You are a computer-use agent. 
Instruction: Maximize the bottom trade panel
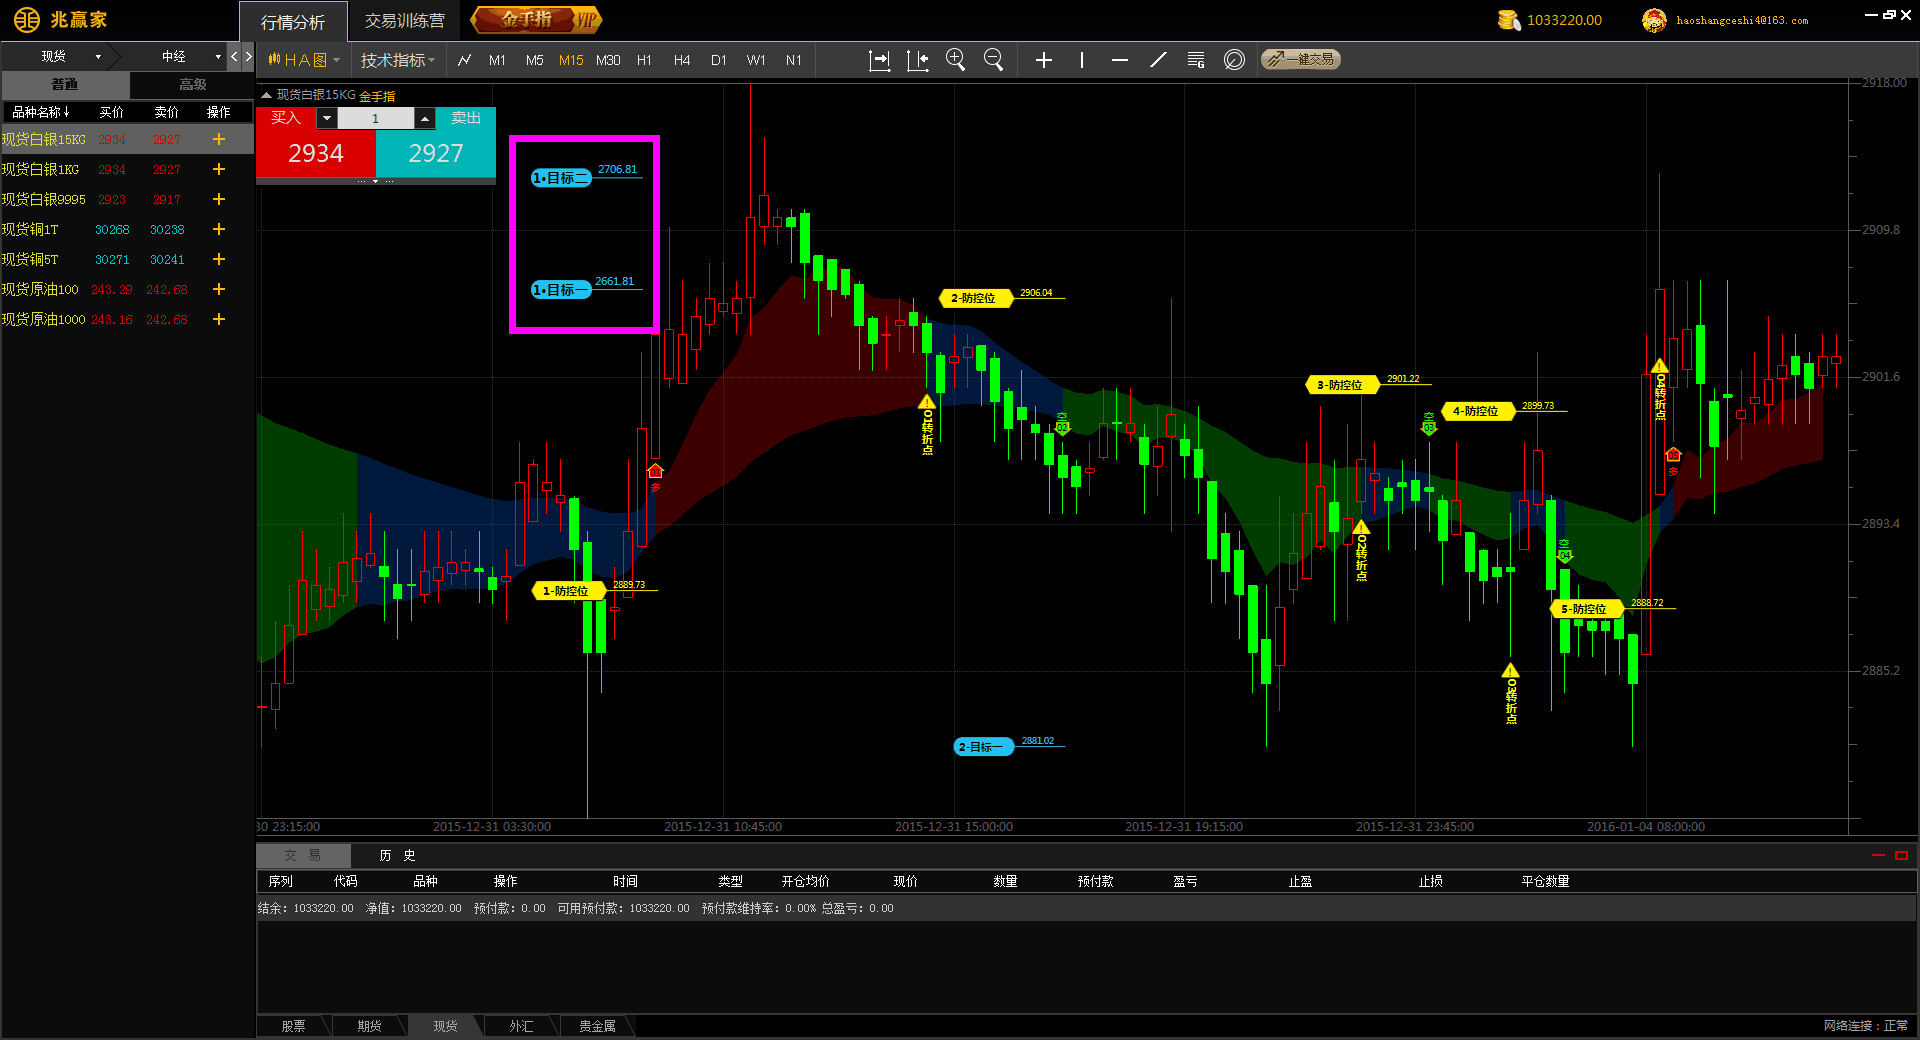point(1901,855)
